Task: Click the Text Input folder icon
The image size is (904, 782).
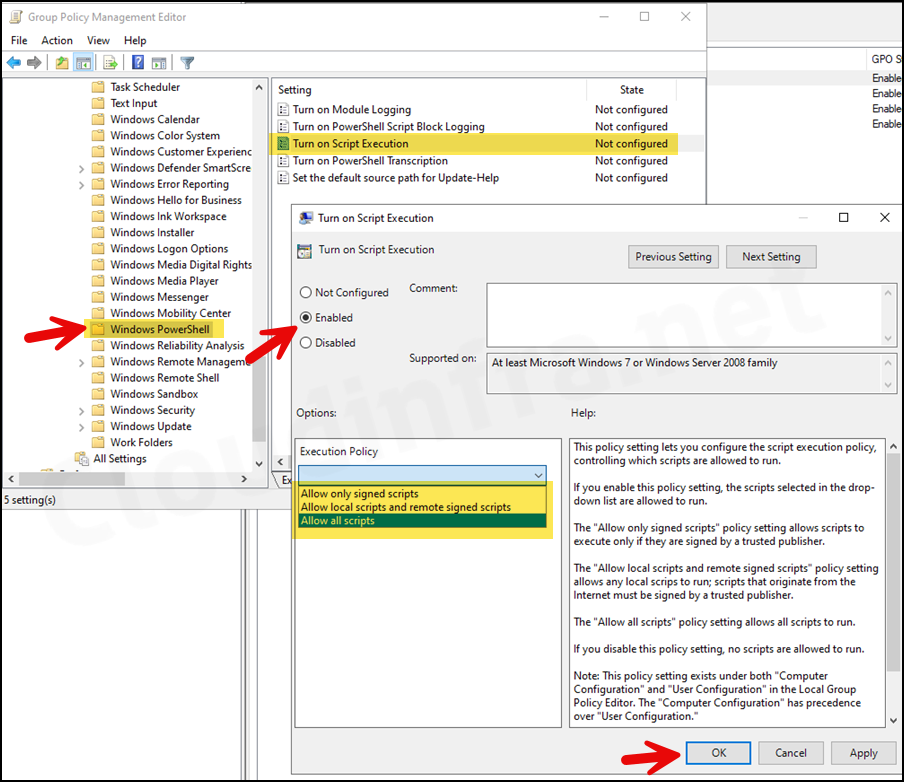Action: point(99,103)
